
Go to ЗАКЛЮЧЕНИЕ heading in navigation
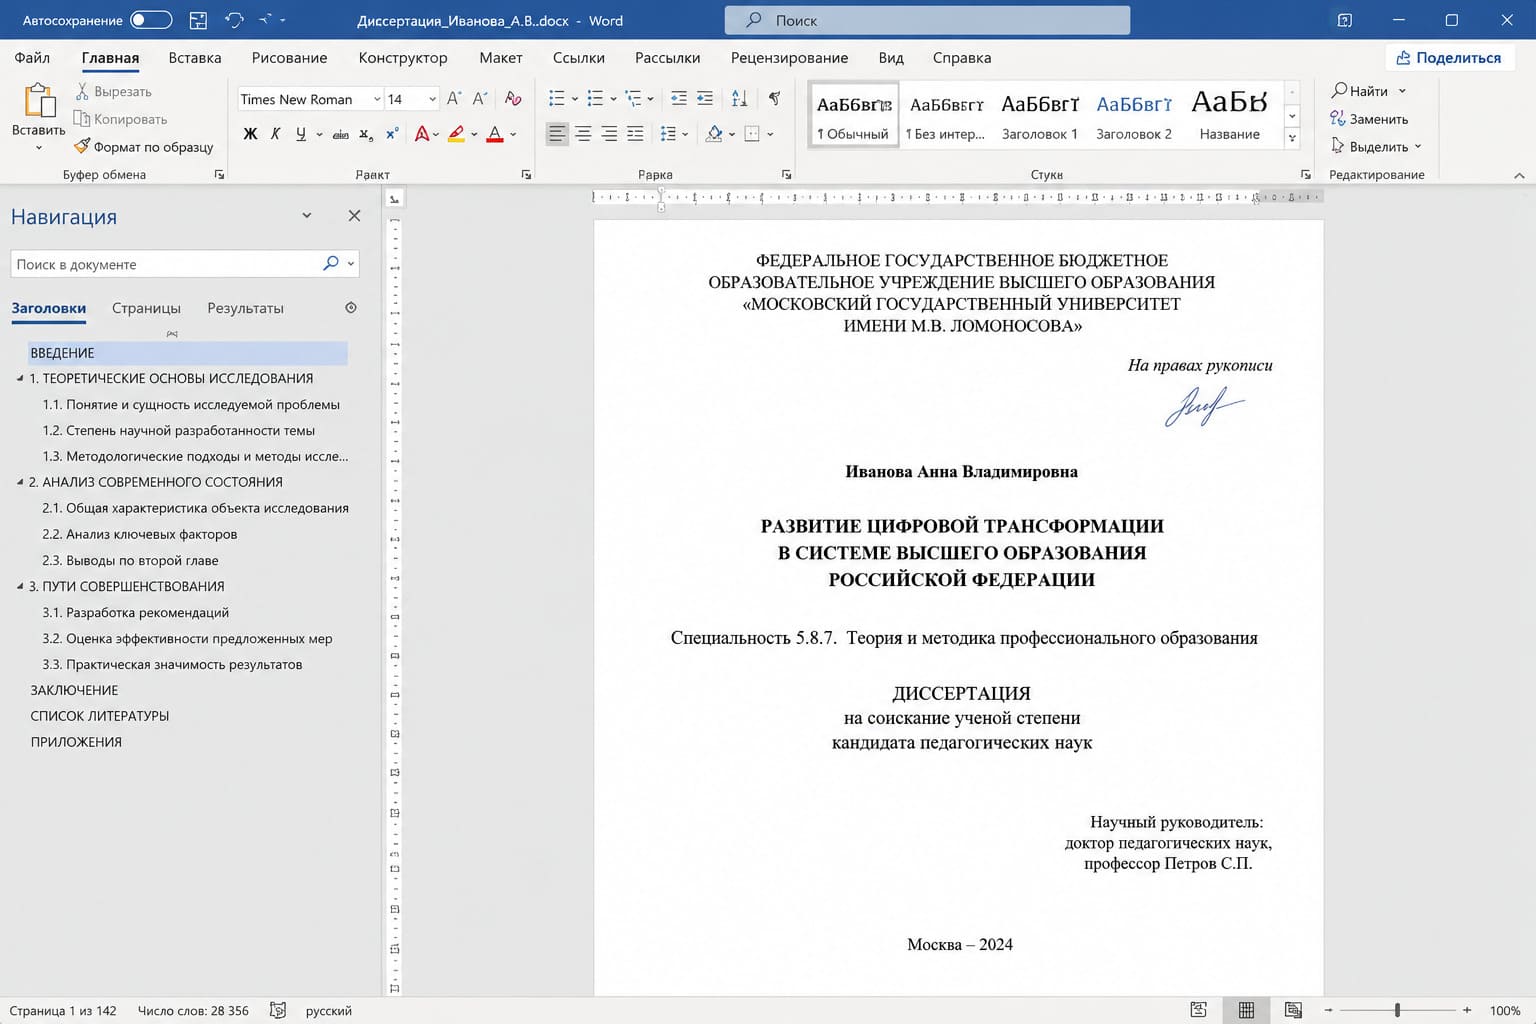pos(74,690)
